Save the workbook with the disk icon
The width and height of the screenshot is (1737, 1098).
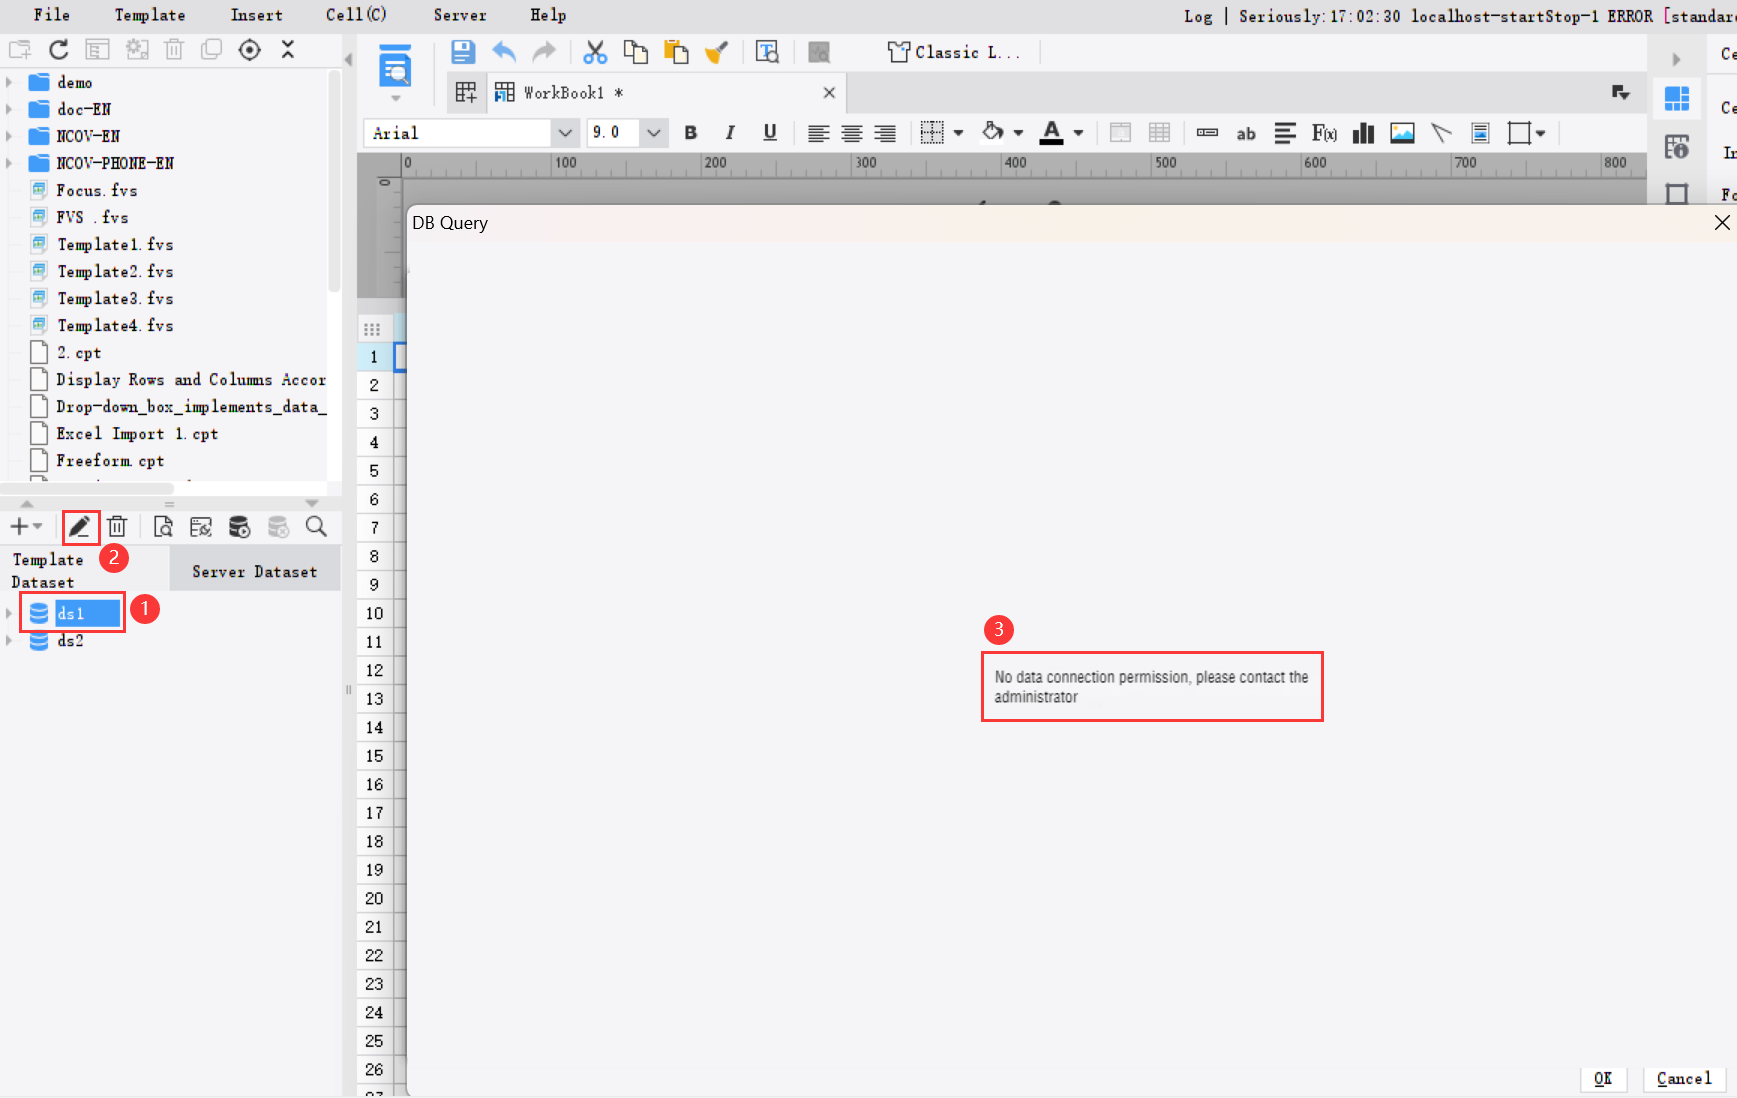pyautogui.click(x=463, y=51)
